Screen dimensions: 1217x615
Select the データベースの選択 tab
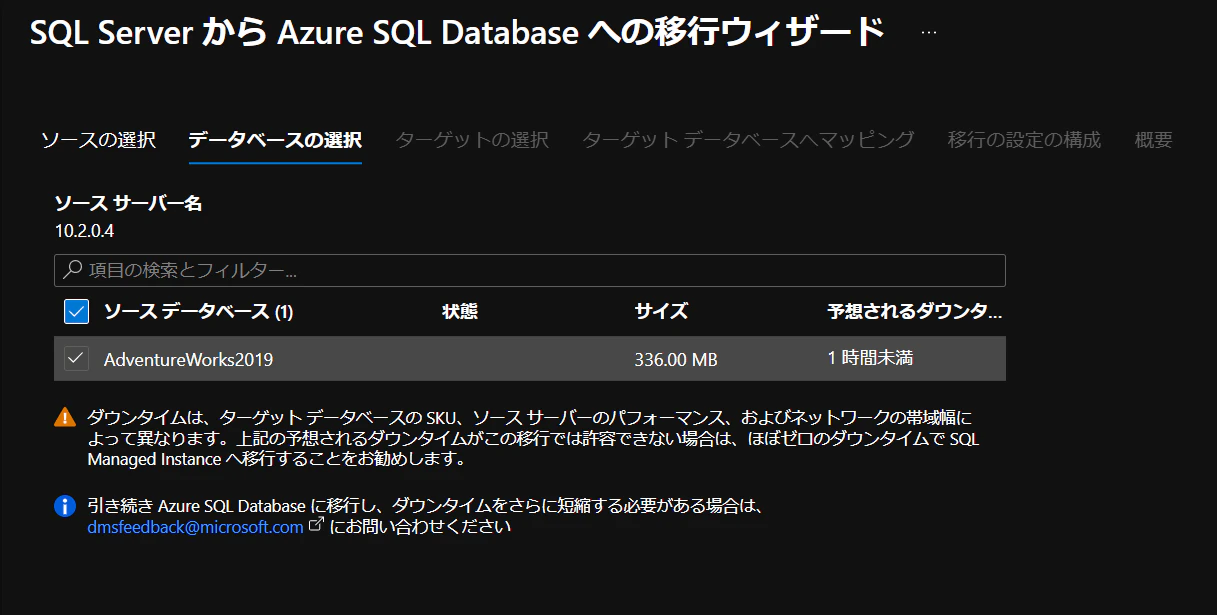(275, 140)
